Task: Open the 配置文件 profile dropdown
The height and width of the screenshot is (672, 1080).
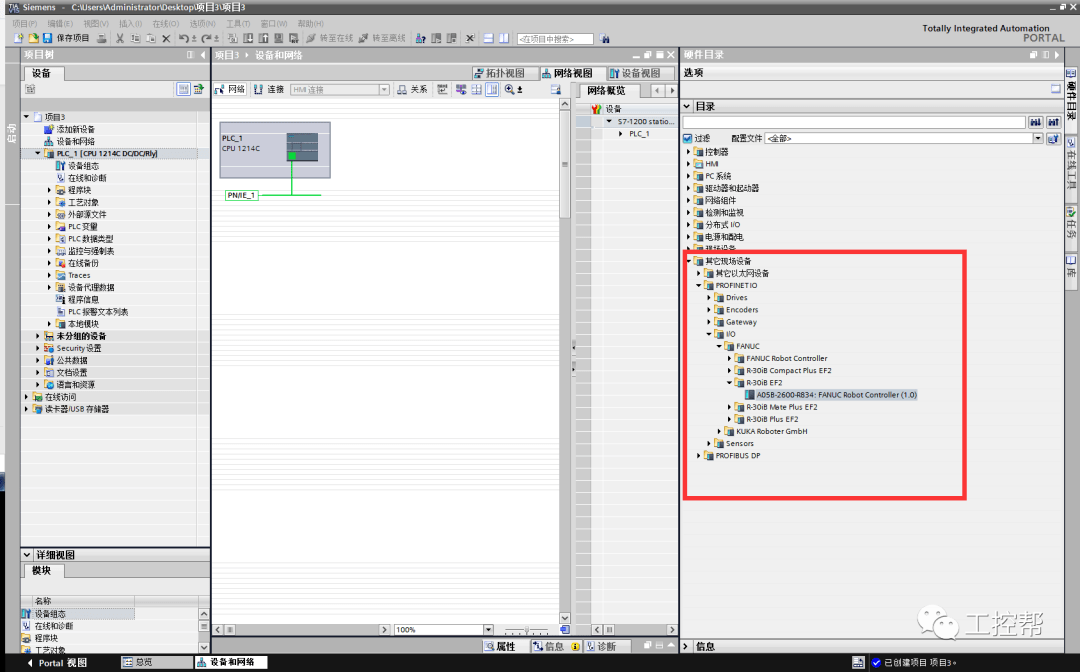Action: [1038, 138]
